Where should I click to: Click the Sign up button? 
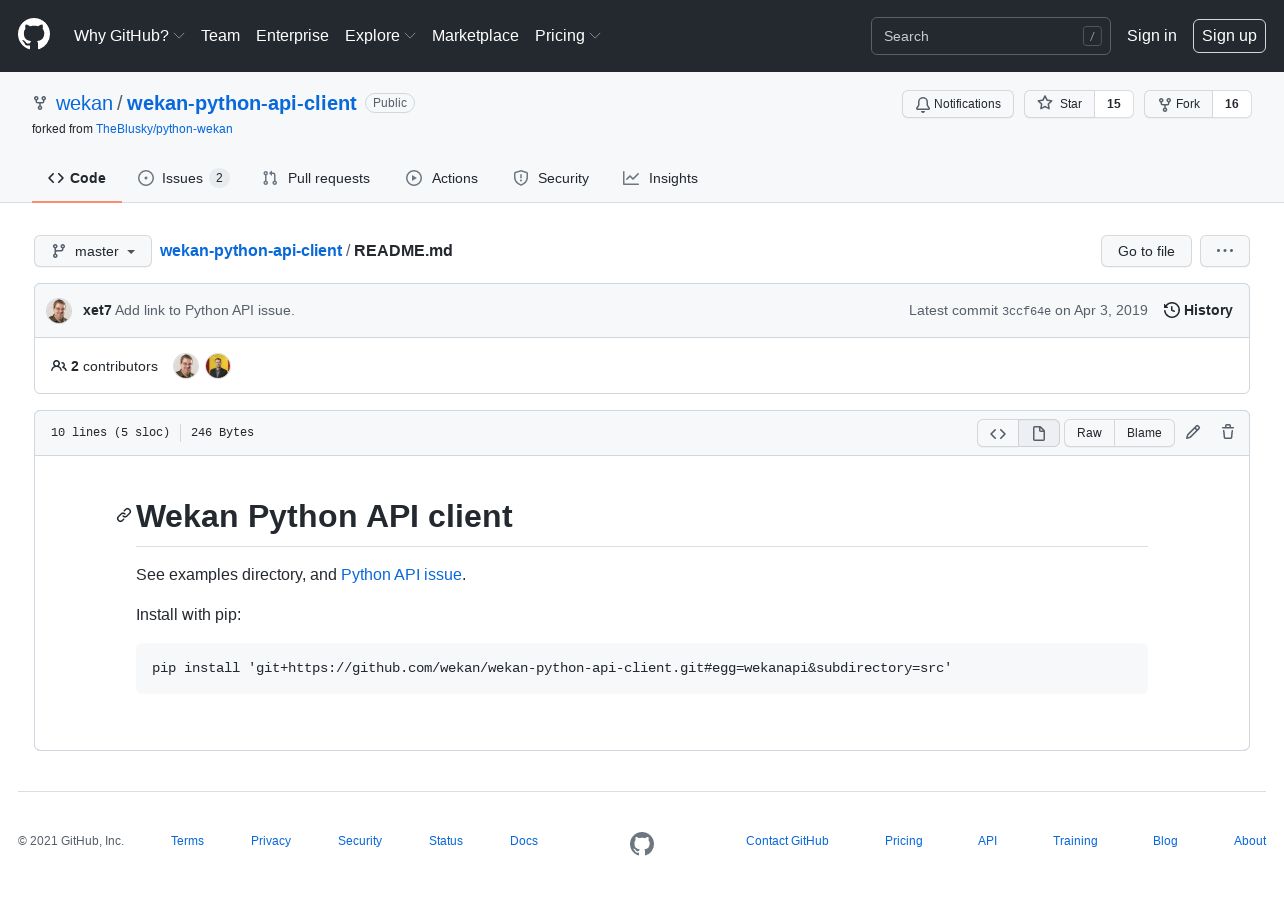1229,36
